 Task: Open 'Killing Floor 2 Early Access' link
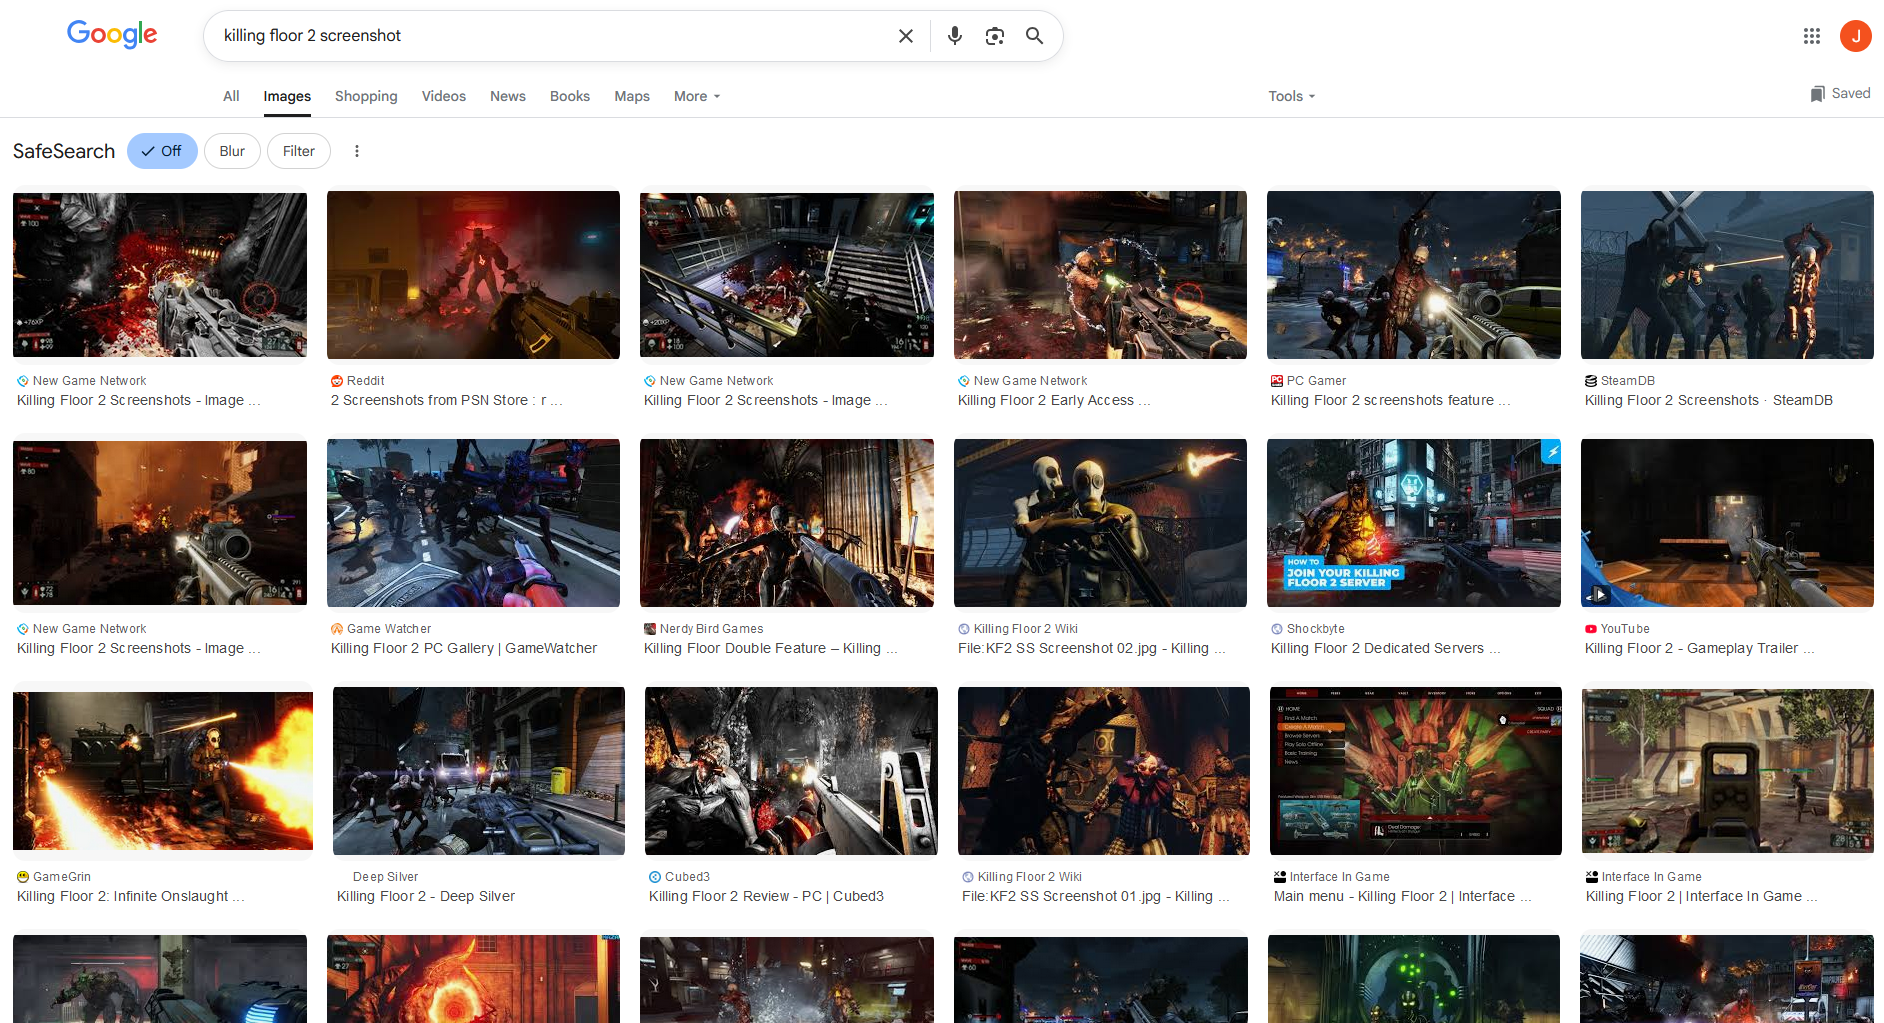tap(1054, 400)
